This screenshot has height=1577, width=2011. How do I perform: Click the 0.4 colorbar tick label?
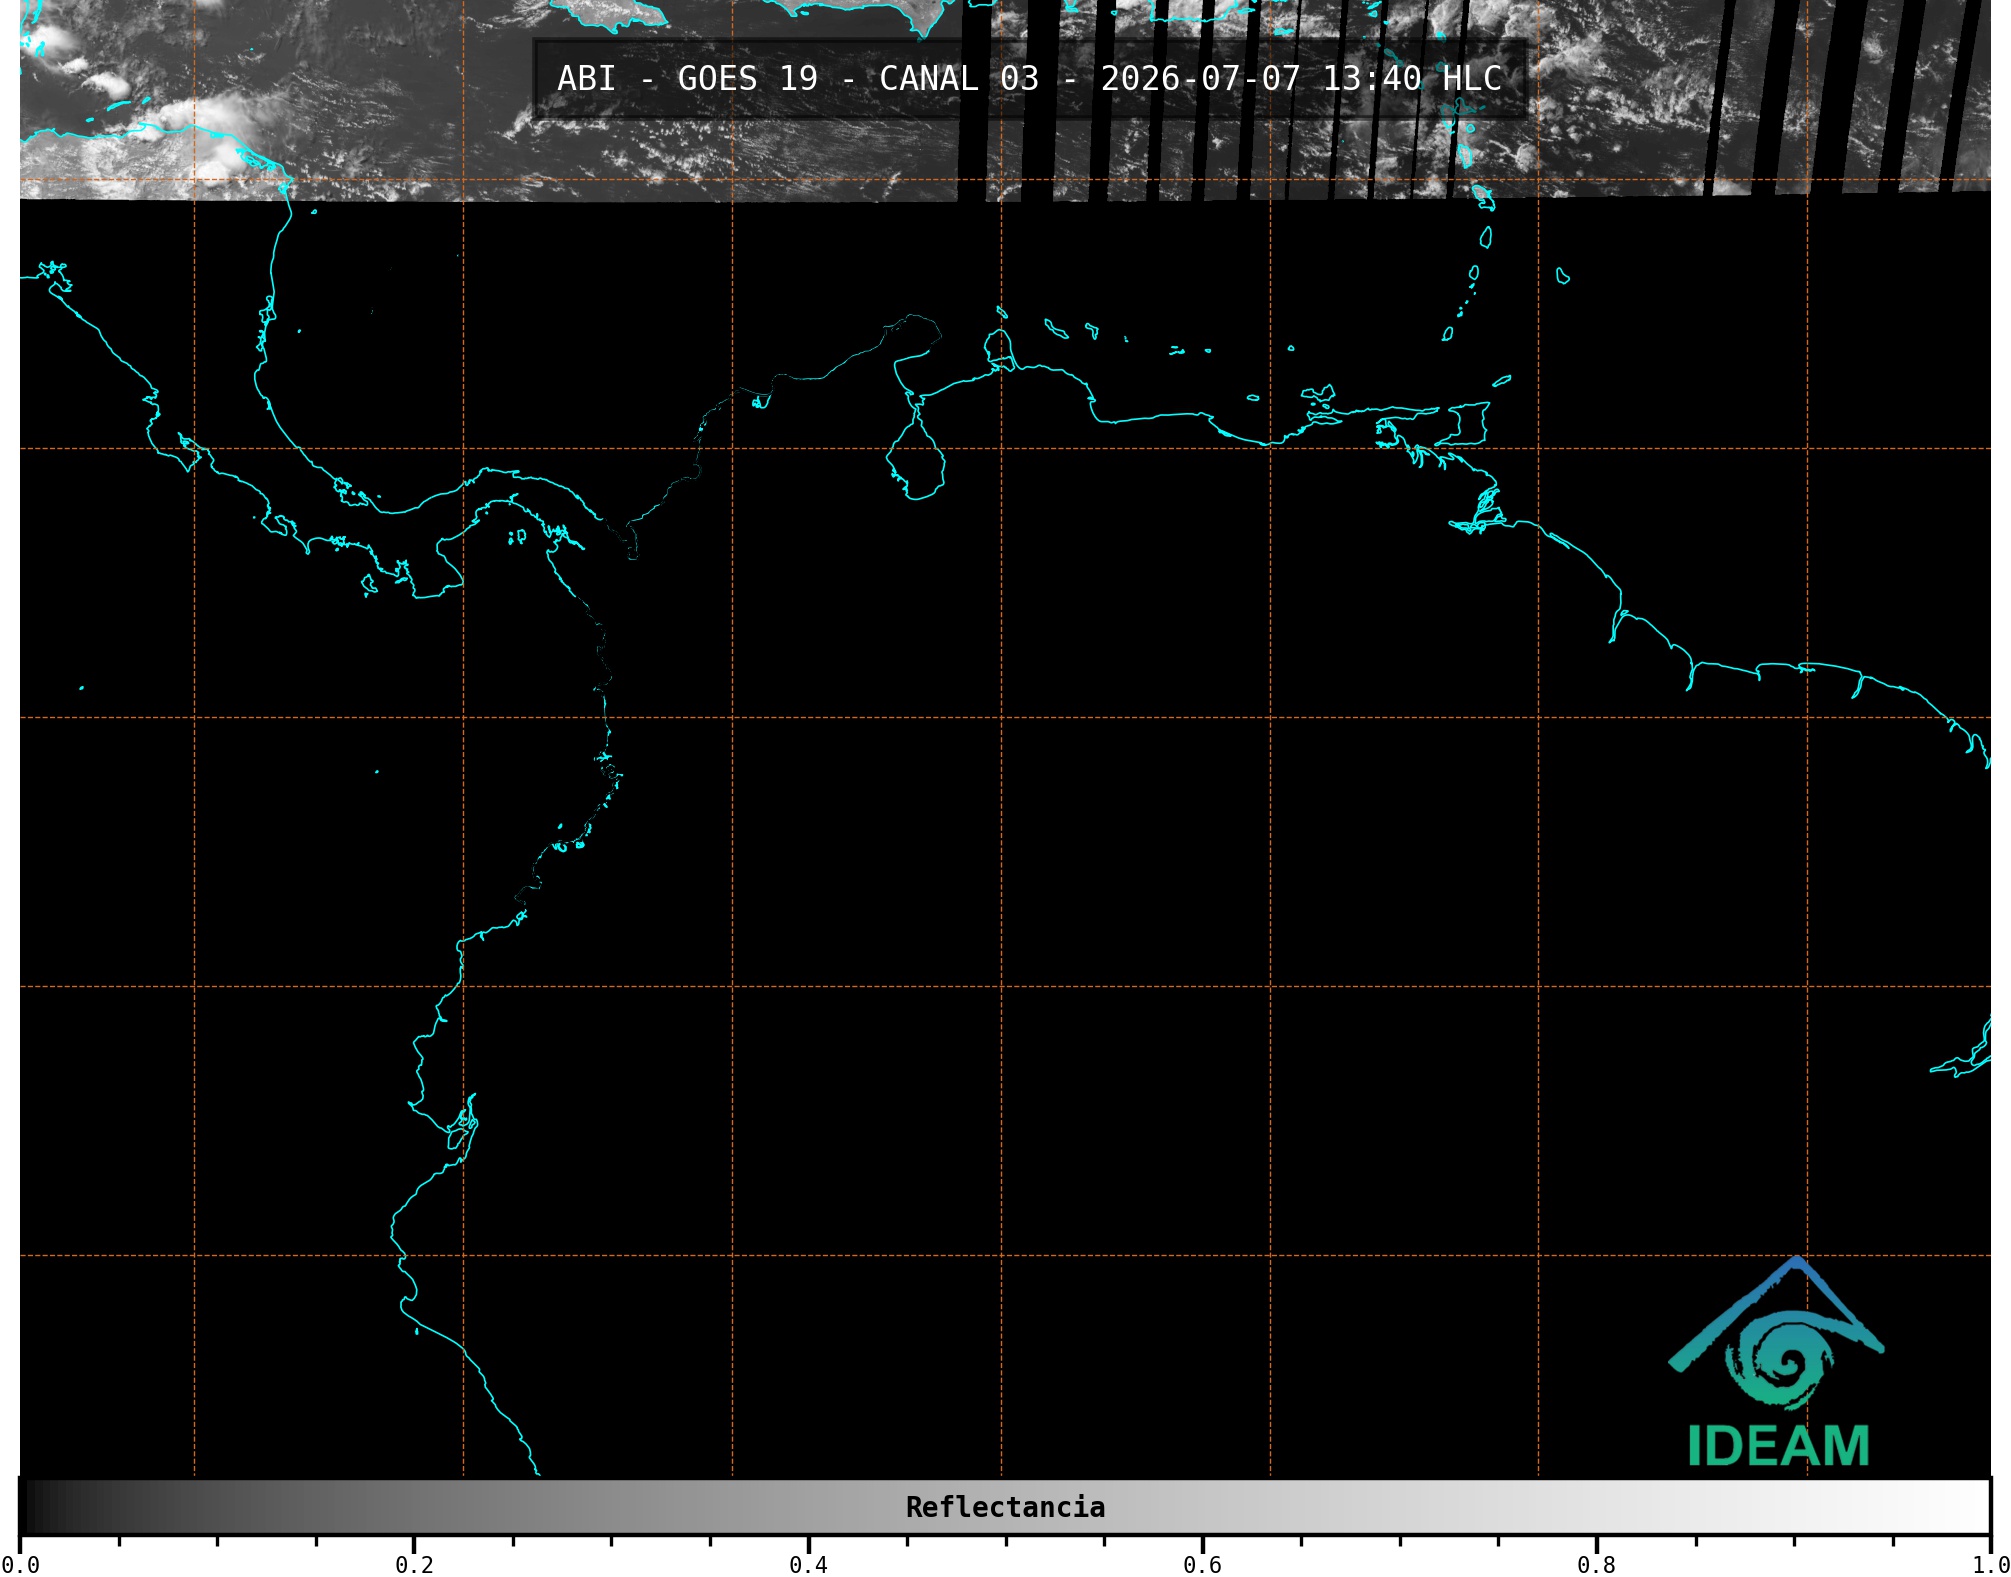click(808, 1564)
